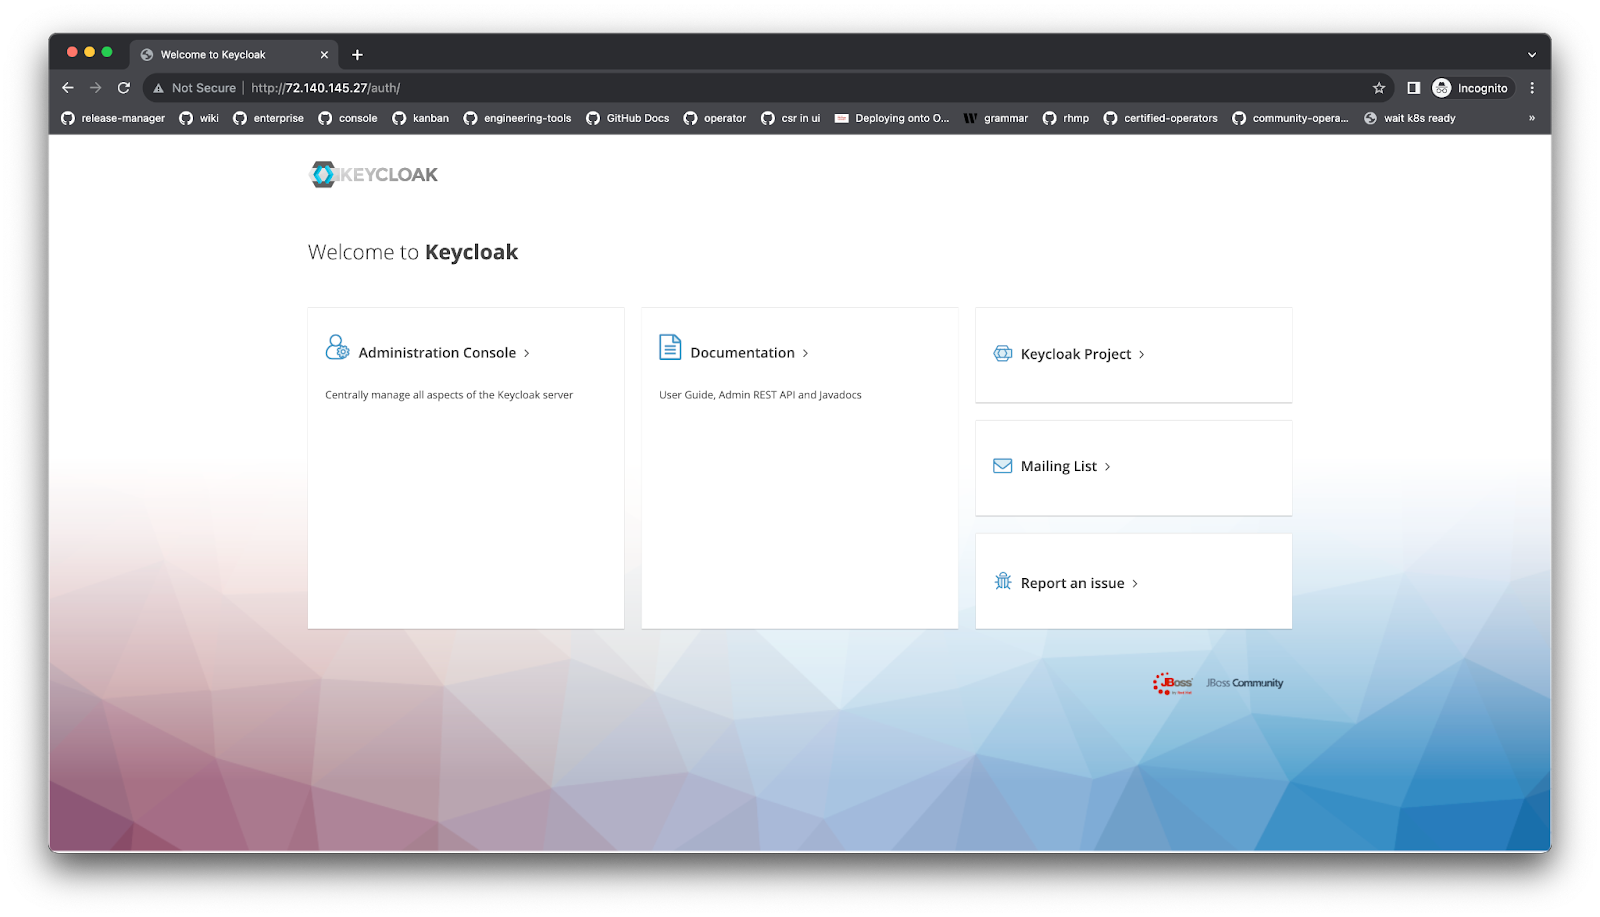Open the wiki bookmark
1600x917 pixels.
pyautogui.click(x=199, y=118)
